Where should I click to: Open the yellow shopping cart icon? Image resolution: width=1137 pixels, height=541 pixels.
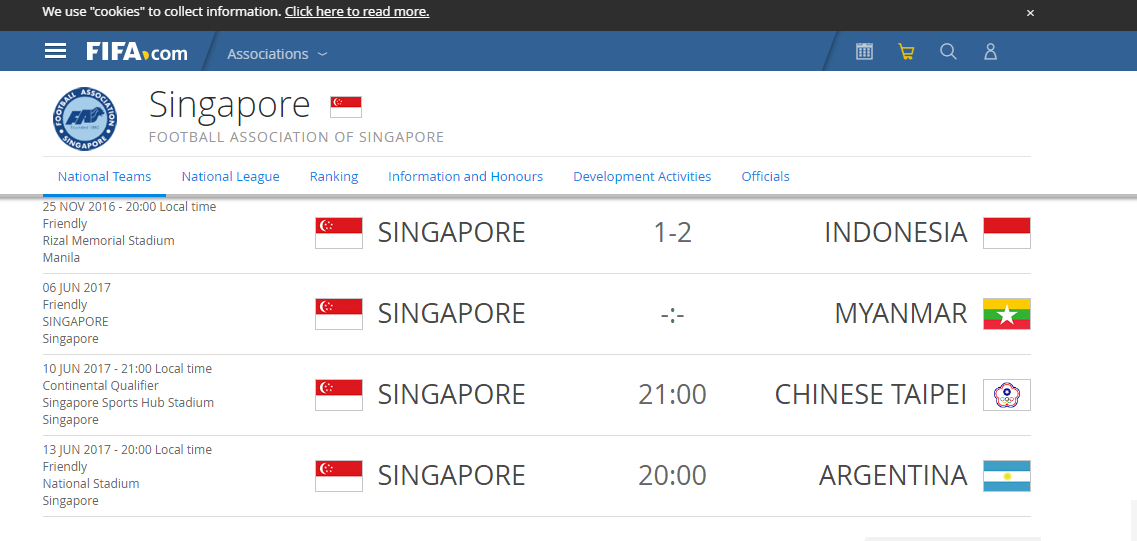(906, 51)
